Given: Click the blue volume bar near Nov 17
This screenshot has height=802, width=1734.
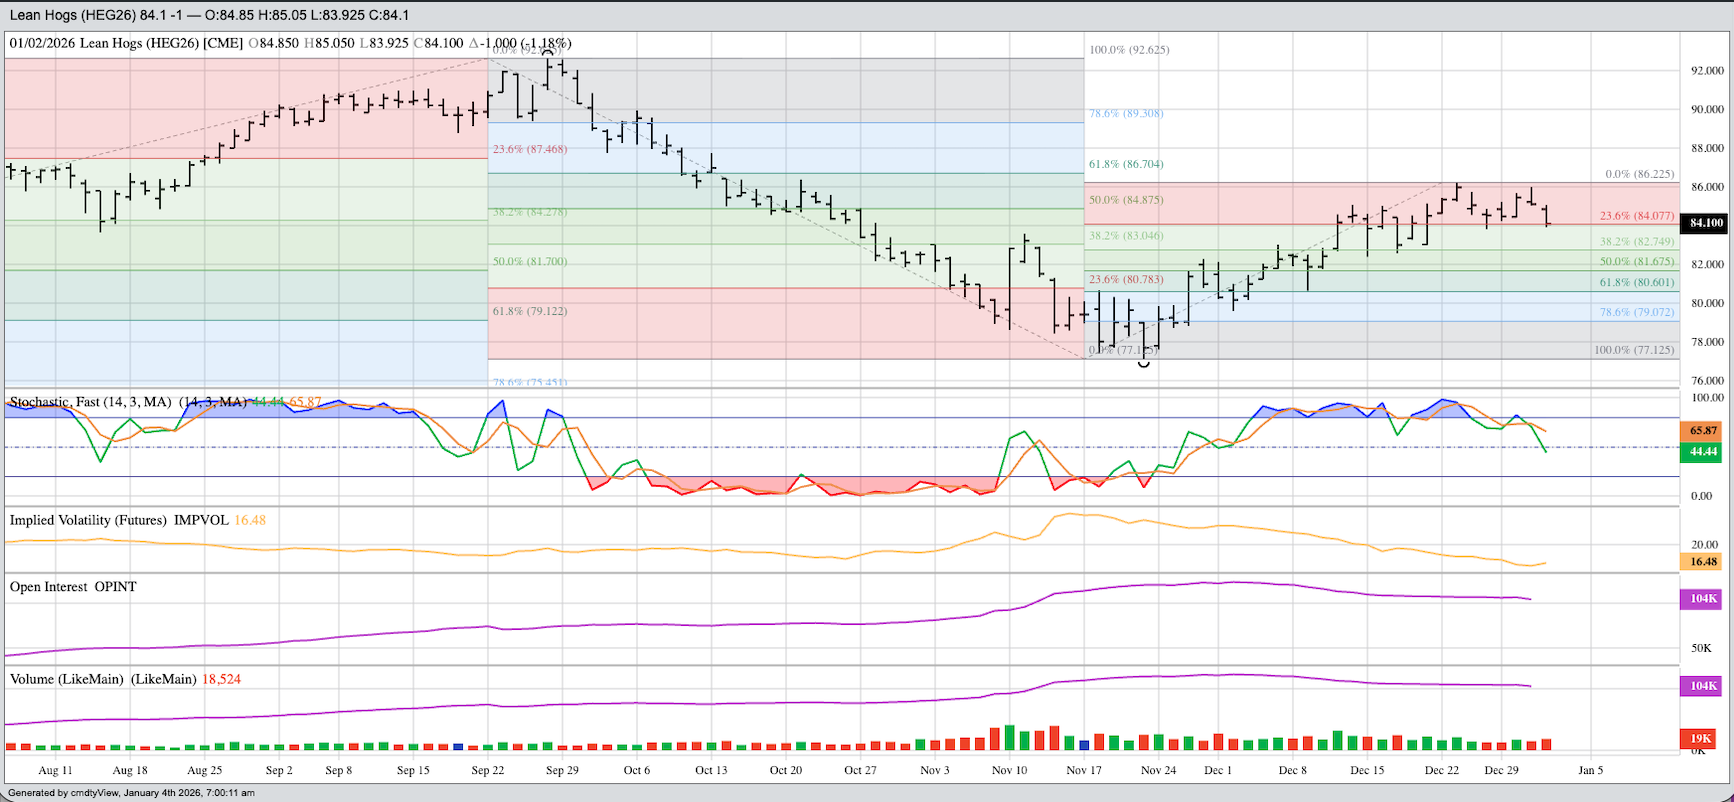Looking at the screenshot, I should 1084,744.
